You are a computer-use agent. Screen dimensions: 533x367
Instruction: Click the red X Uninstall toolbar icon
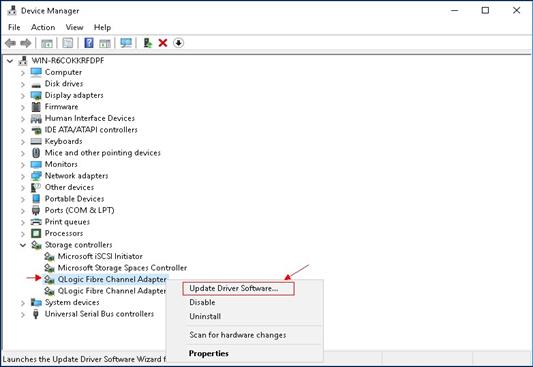163,43
